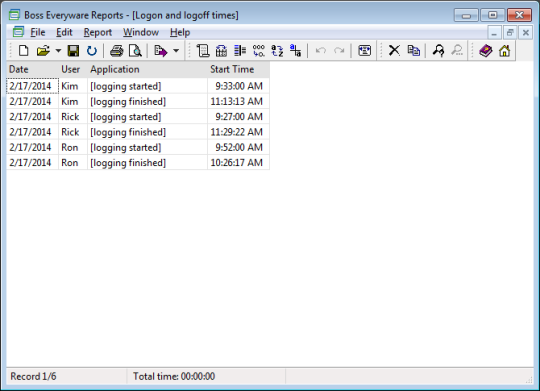The width and height of the screenshot is (540, 391).
Task: Click the a-z sort toolbar icon
Action: 277,51
